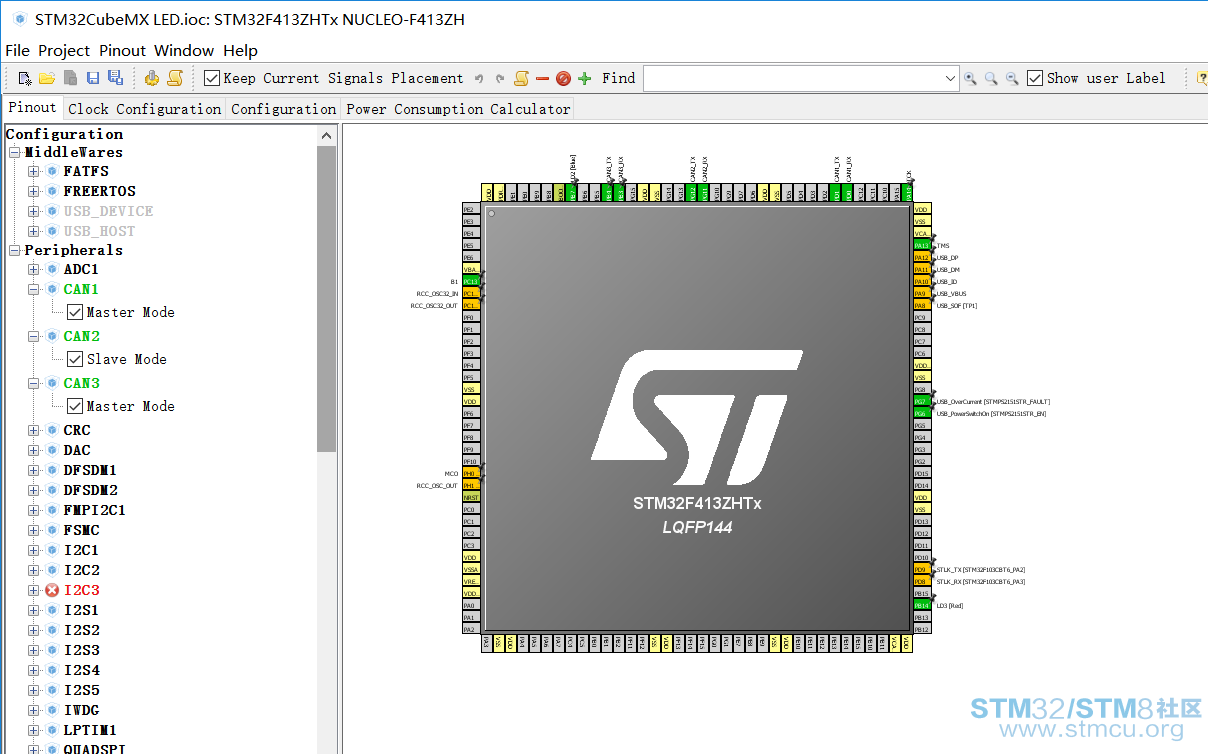Click the middle magnifier zoom icon
The width and height of the screenshot is (1208, 754).
(x=991, y=78)
